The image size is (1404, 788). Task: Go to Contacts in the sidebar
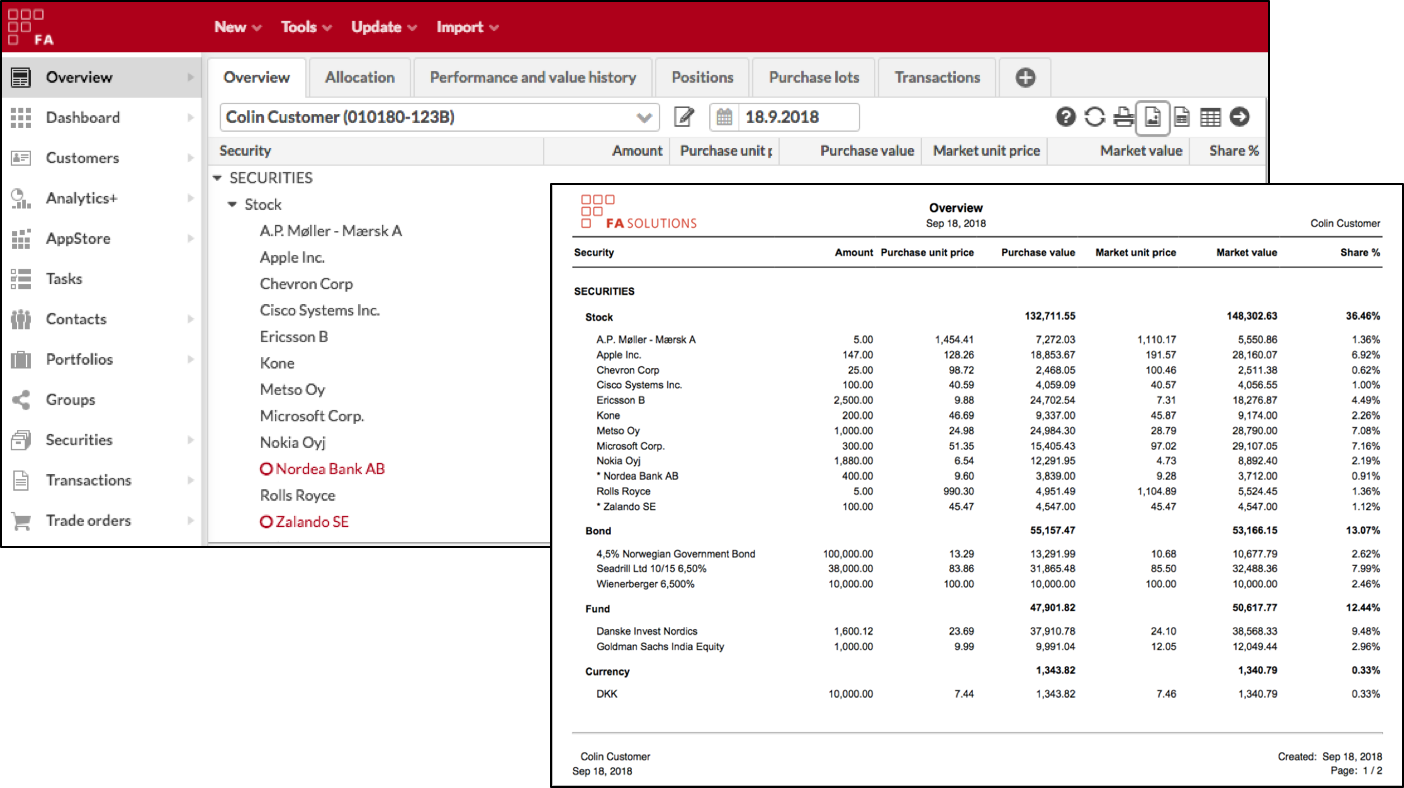(x=76, y=319)
